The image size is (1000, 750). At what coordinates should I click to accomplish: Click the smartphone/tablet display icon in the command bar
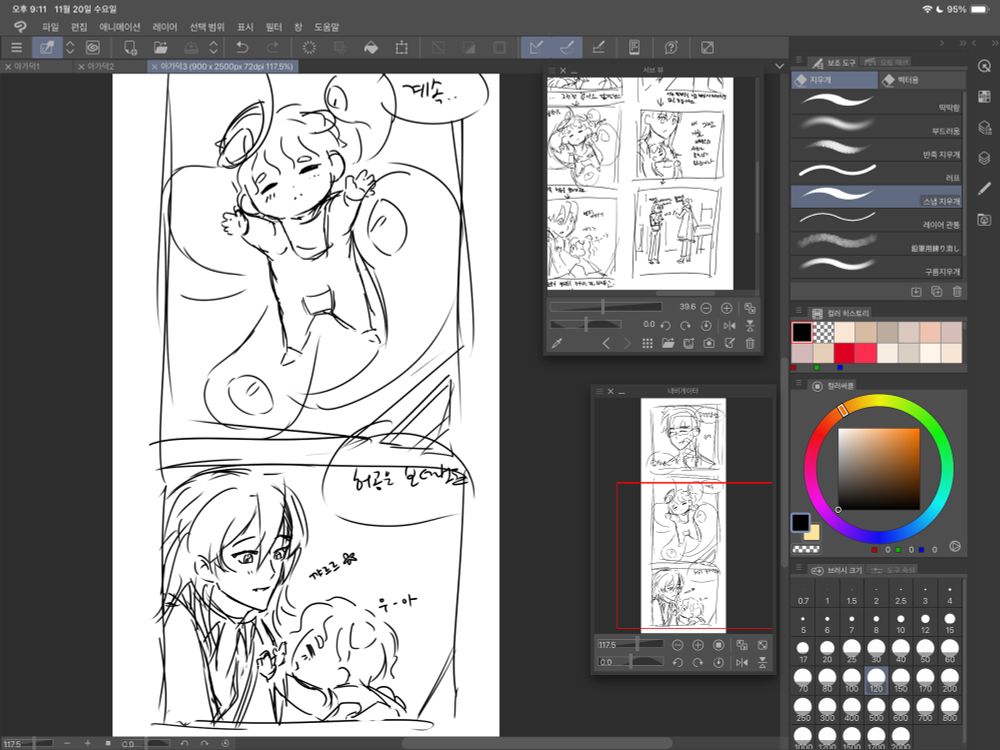pyautogui.click(x=635, y=48)
